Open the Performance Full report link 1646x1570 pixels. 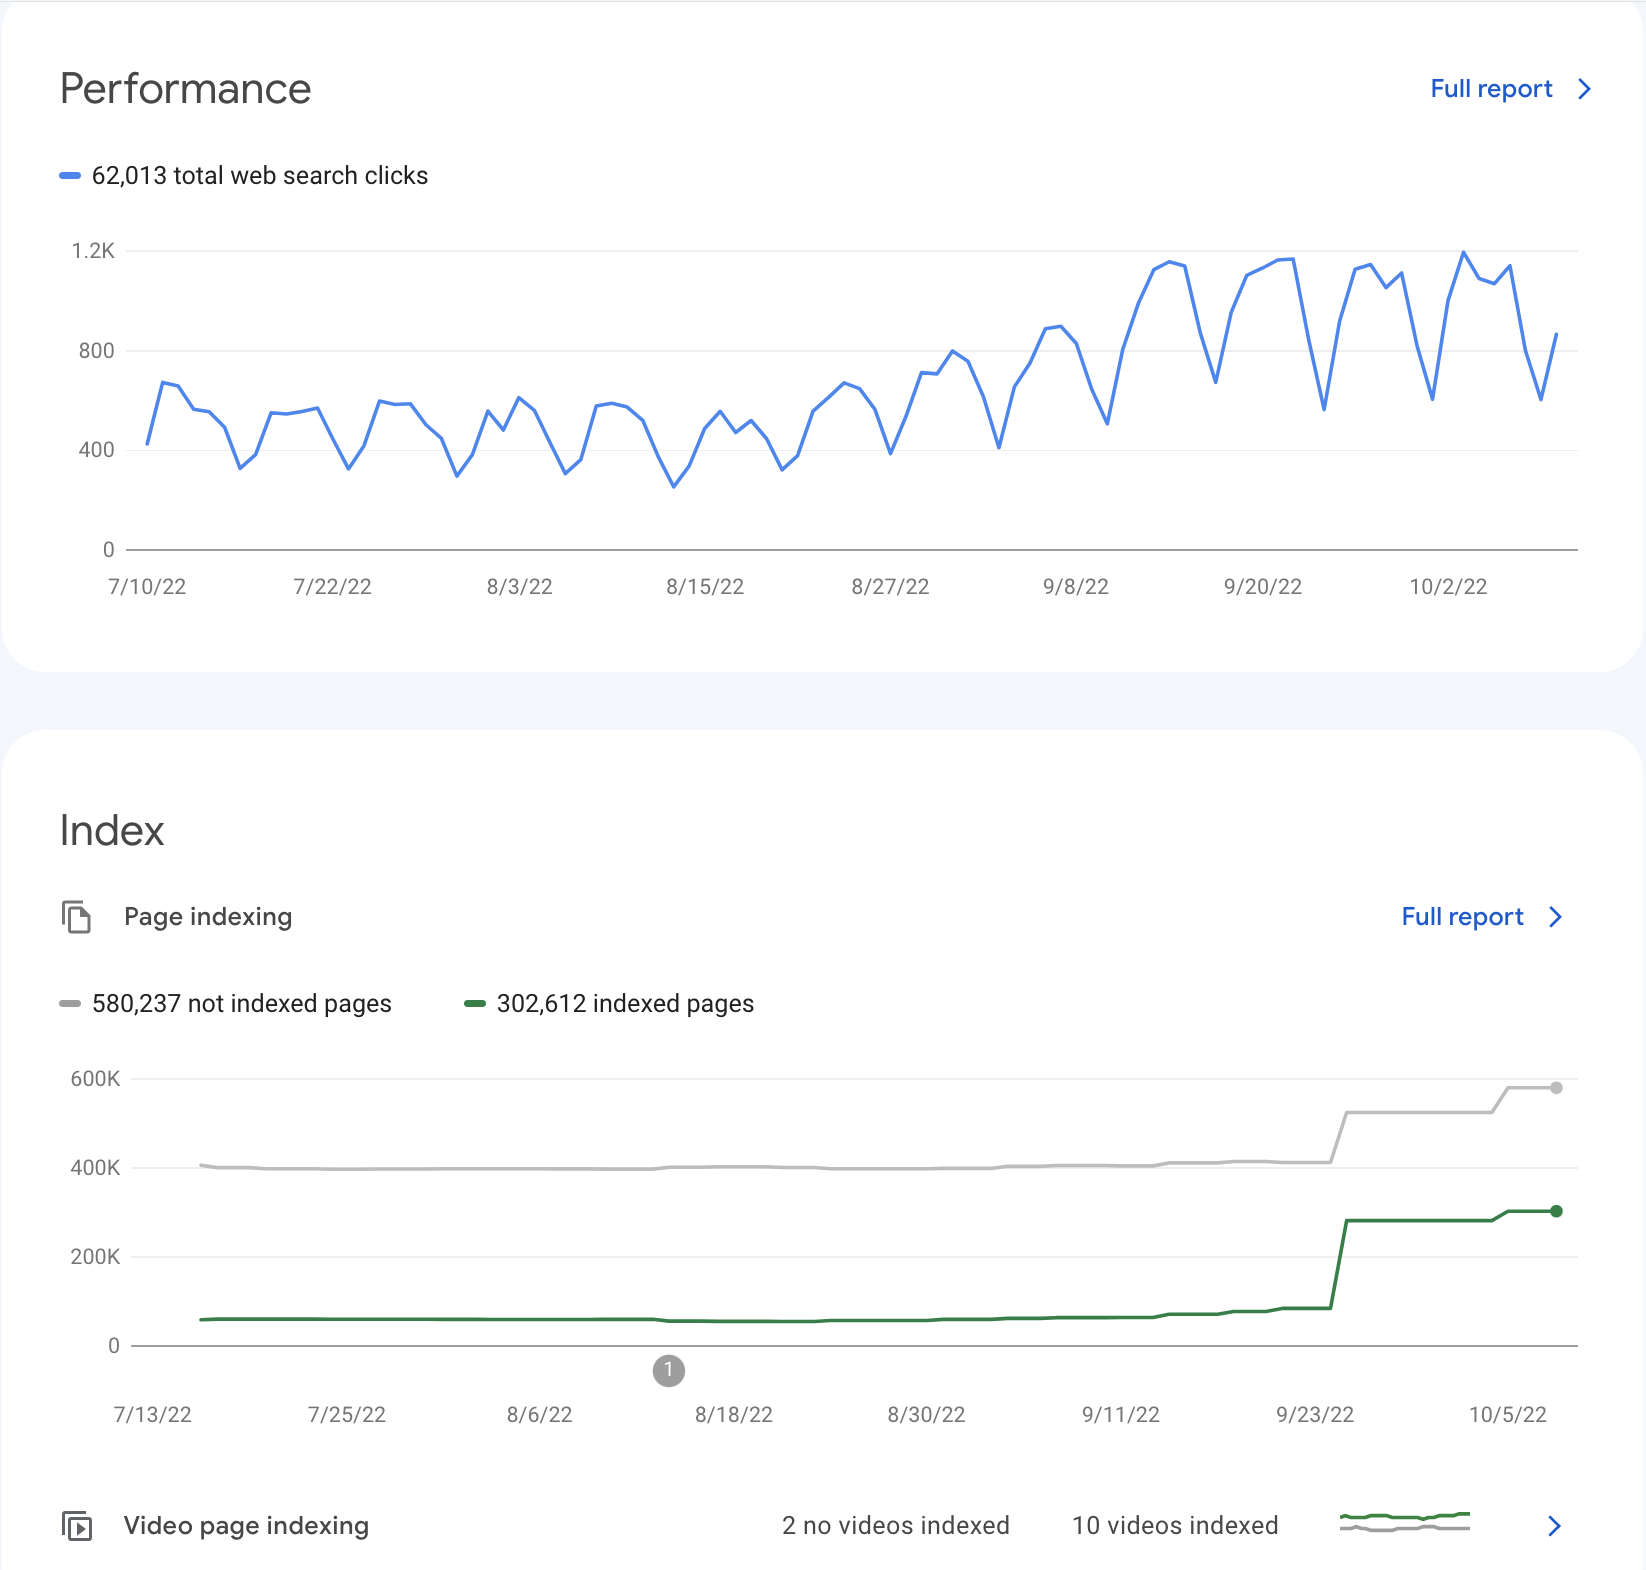[1491, 89]
